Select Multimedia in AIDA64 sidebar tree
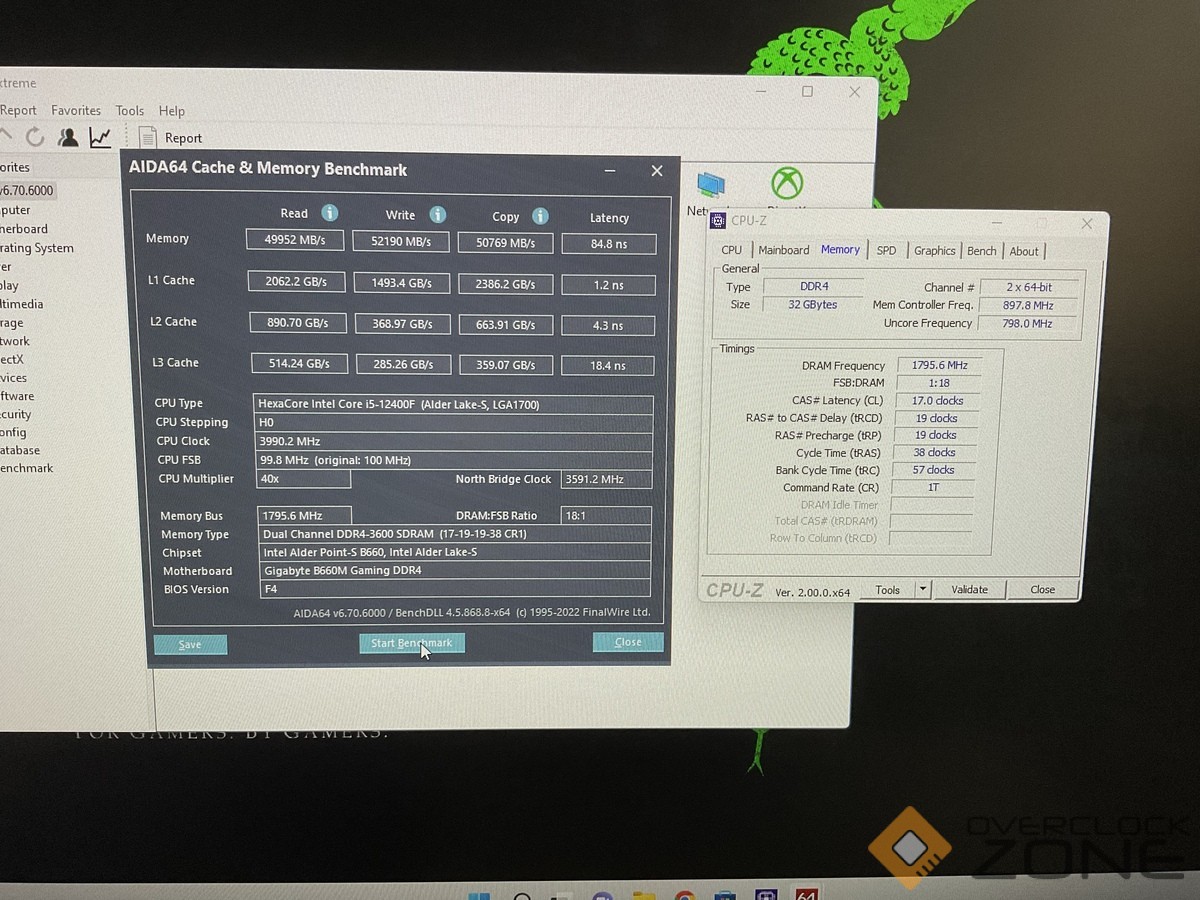This screenshot has width=1200, height=900. coord(22,304)
